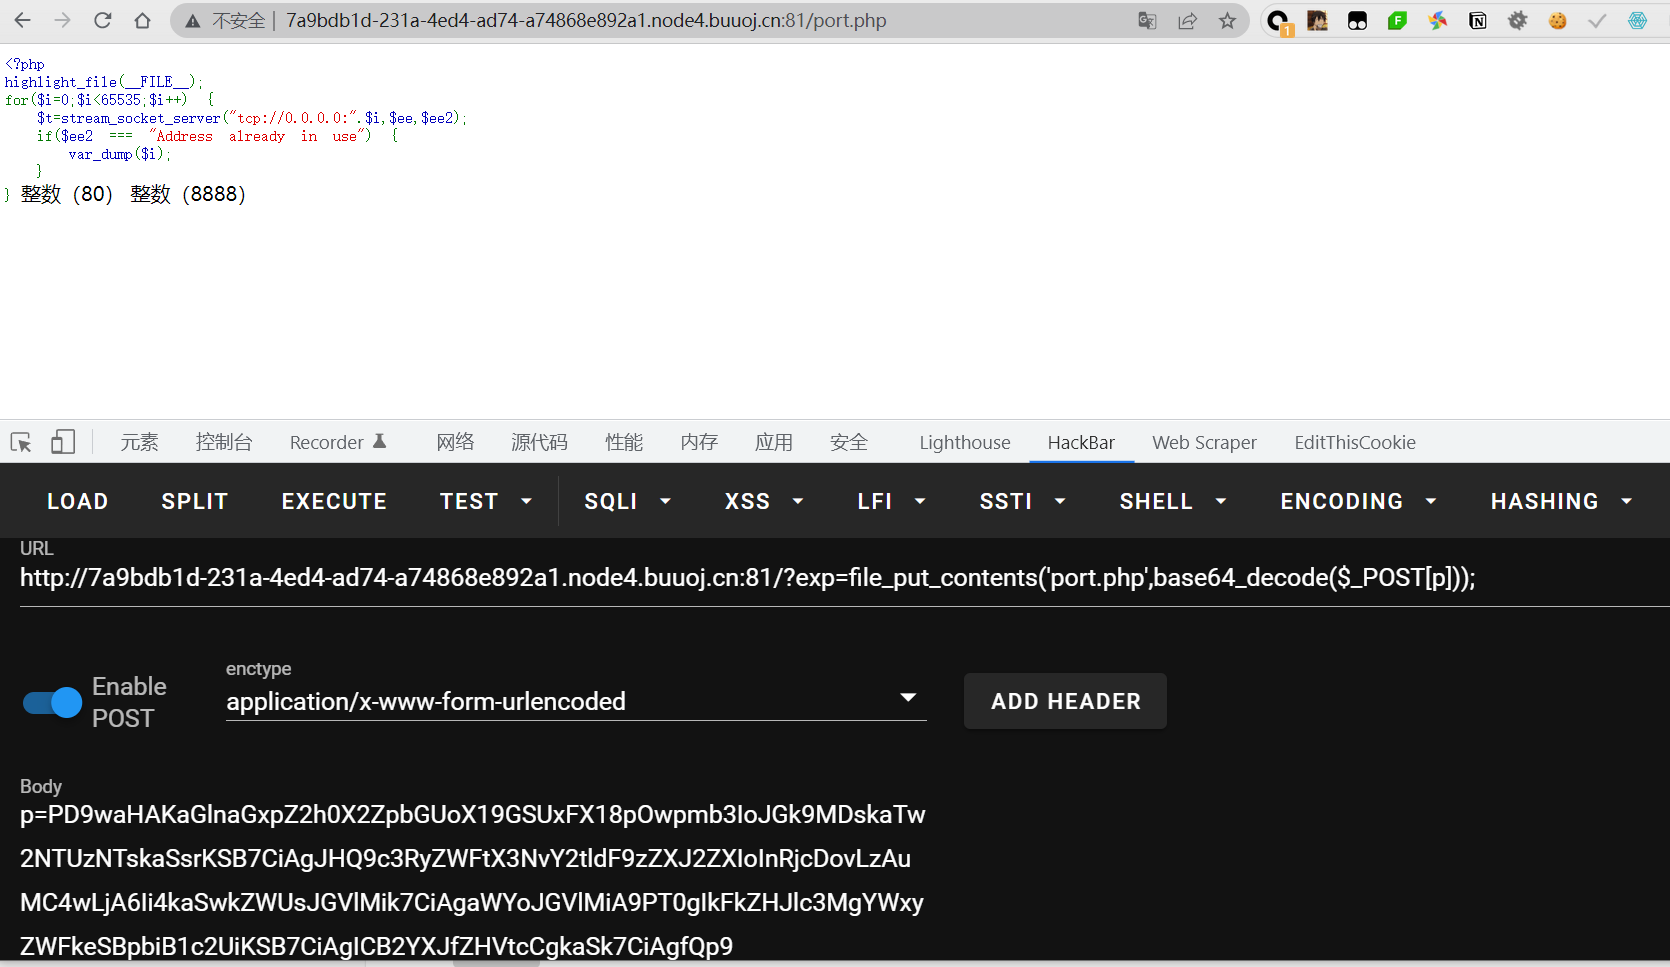Viewport: 1670px width, 967px height.
Task: Click the EXECUTE button
Action: 334,501
